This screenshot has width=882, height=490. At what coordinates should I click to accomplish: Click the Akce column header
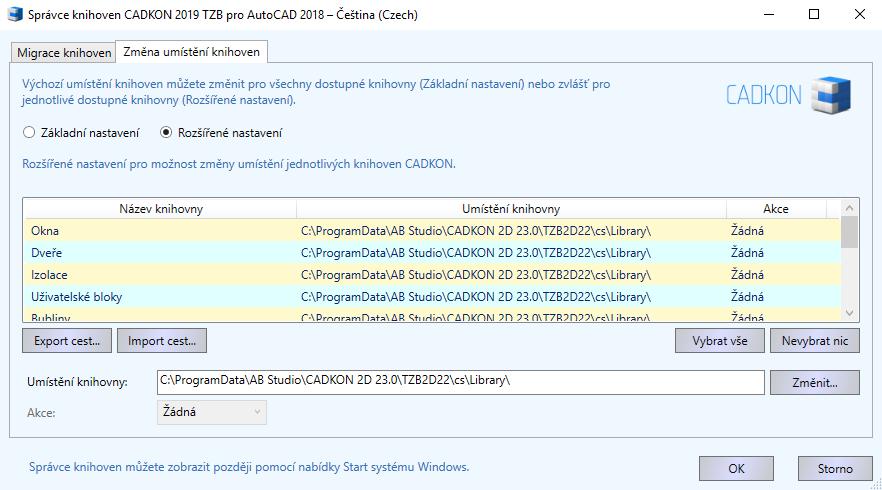point(776,209)
